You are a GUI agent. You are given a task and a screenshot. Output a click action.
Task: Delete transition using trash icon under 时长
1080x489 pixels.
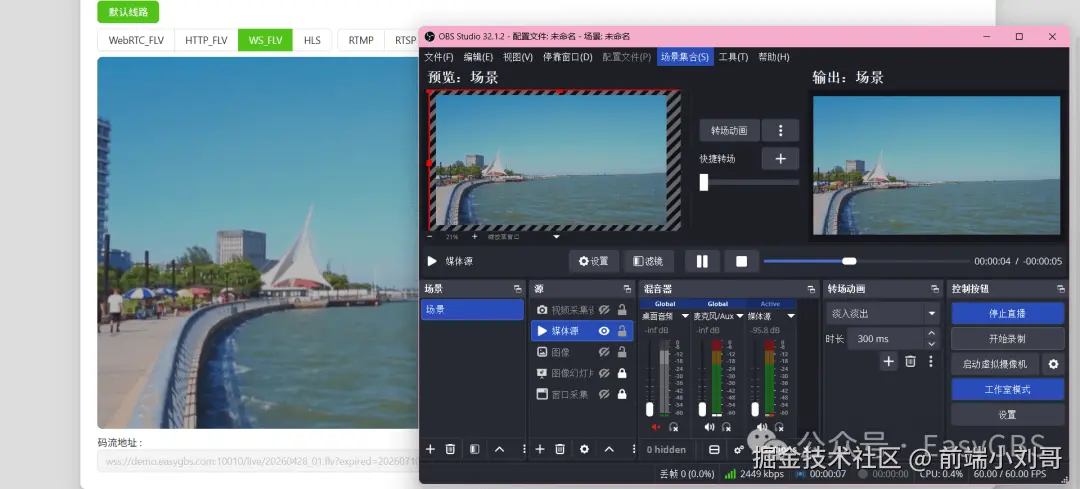click(x=910, y=361)
